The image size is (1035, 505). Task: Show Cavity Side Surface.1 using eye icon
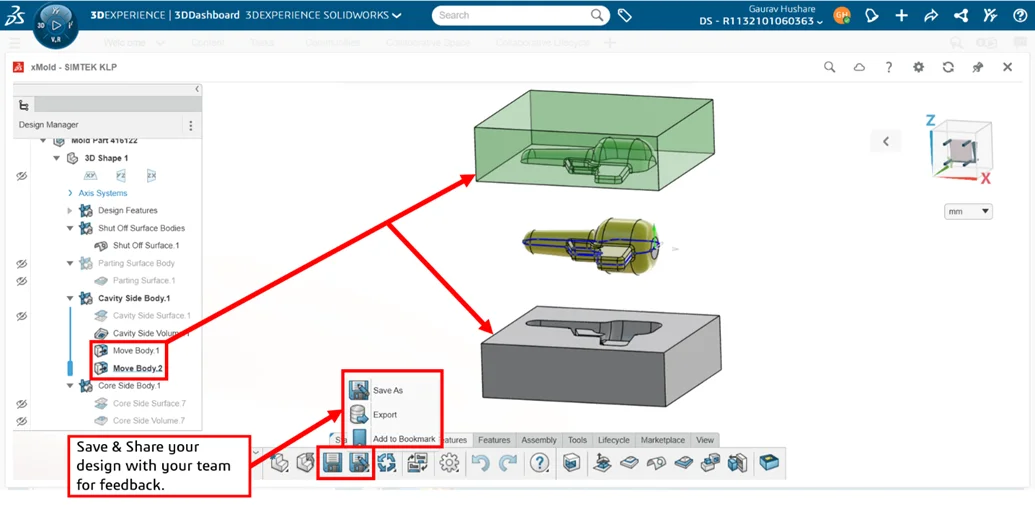[21, 316]
